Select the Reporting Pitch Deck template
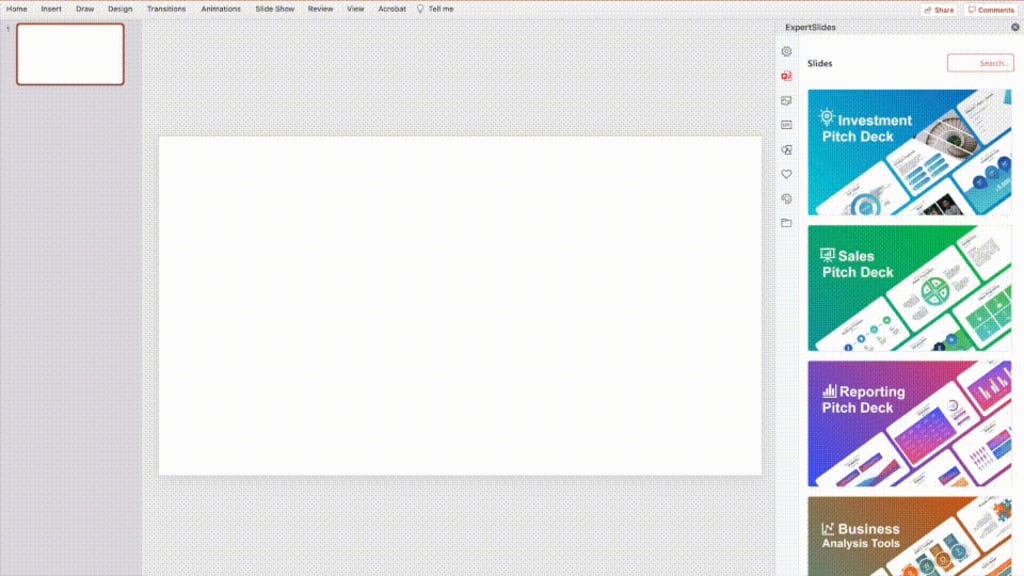This screenshot has width=1024, height=576. 909,424
